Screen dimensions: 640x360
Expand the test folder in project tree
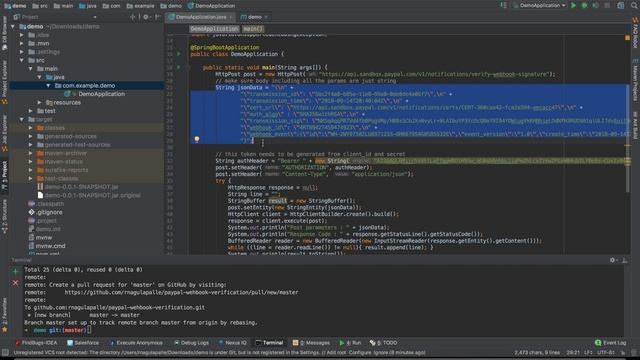[31, 111]
